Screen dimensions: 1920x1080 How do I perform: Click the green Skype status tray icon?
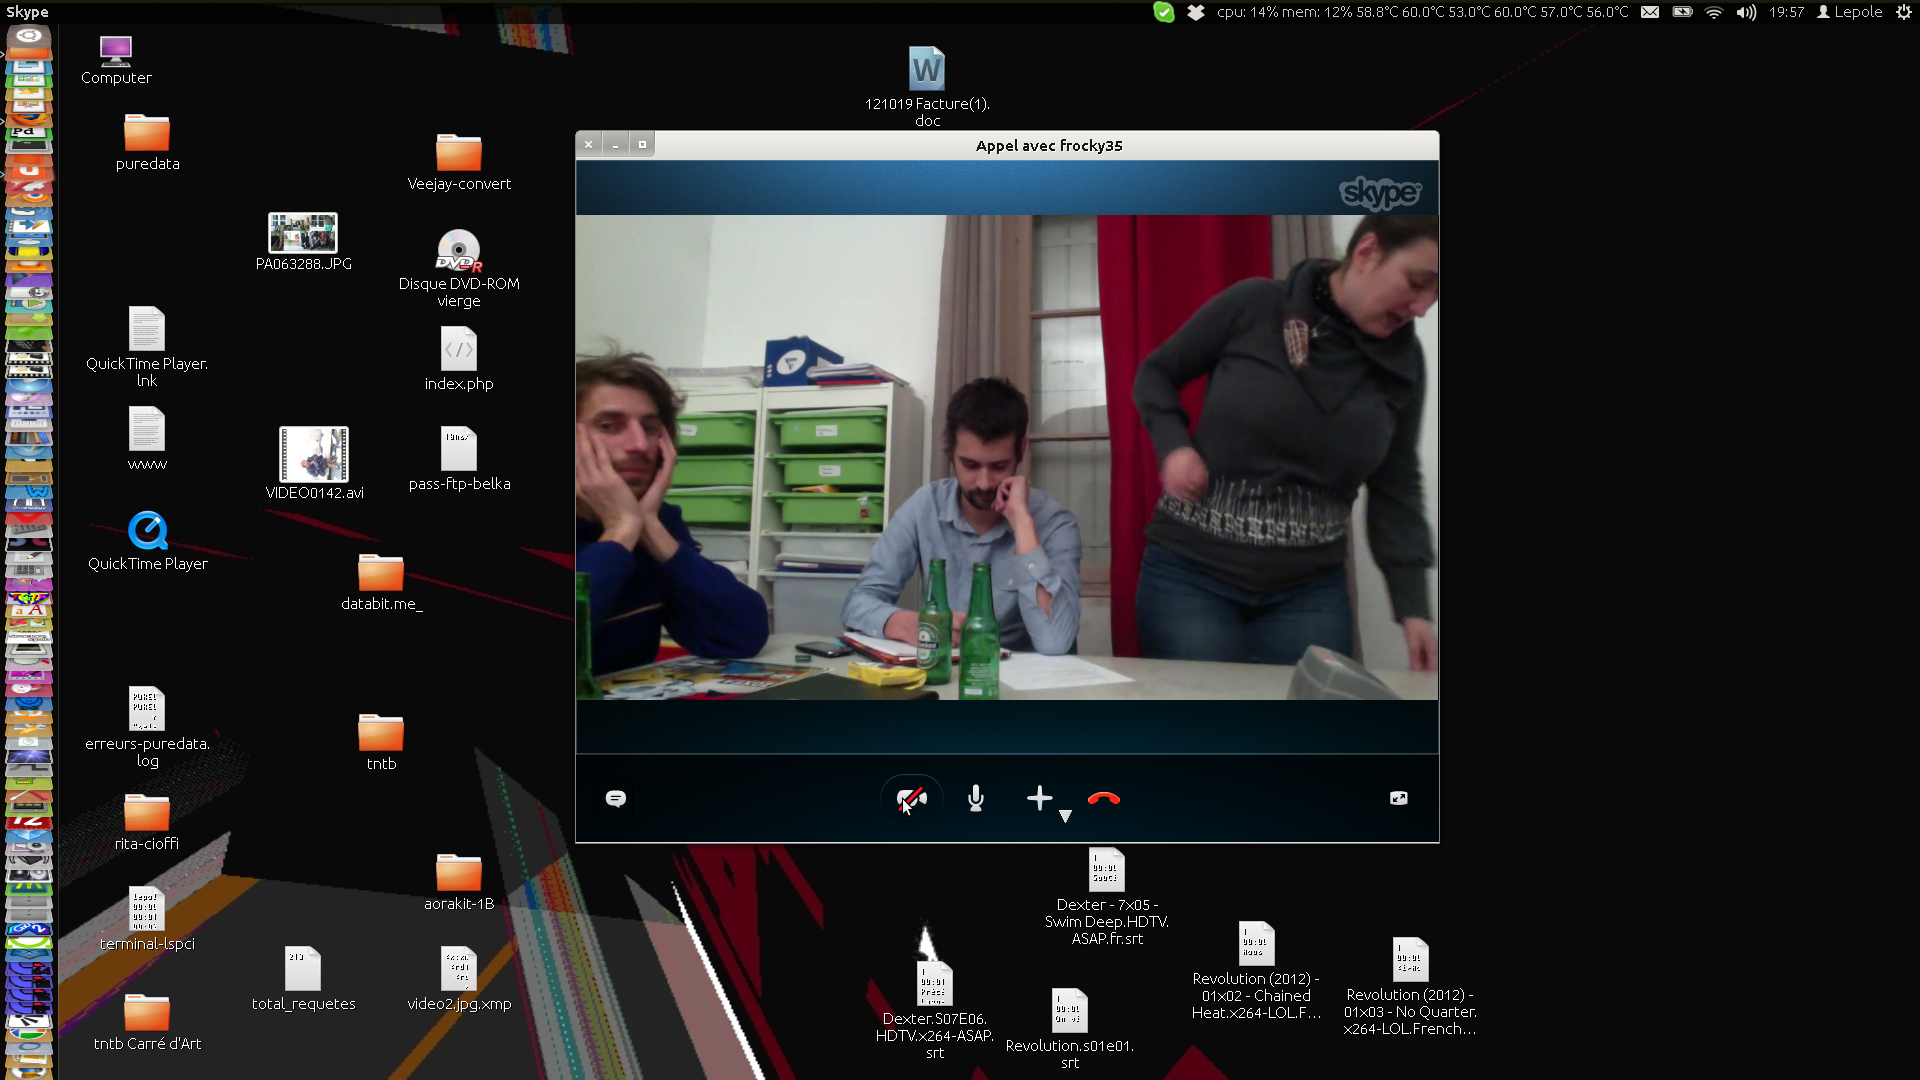point(1163,12)
